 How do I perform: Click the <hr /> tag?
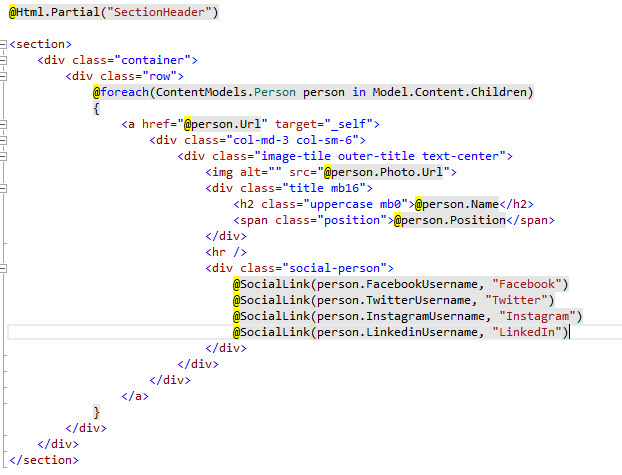226,252
